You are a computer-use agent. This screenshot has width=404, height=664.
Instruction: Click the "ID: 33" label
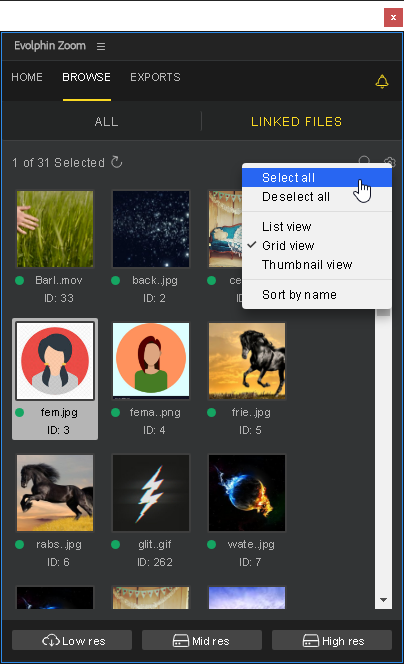[59, 298]
